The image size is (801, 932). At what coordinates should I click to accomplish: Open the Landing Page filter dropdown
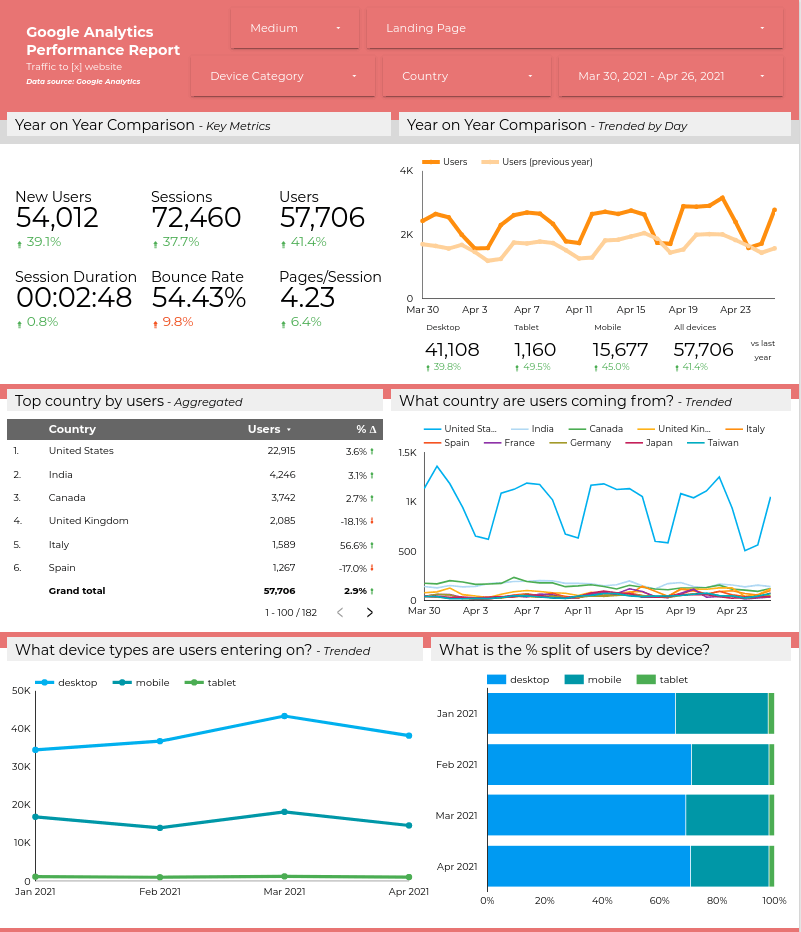point(574,28)
